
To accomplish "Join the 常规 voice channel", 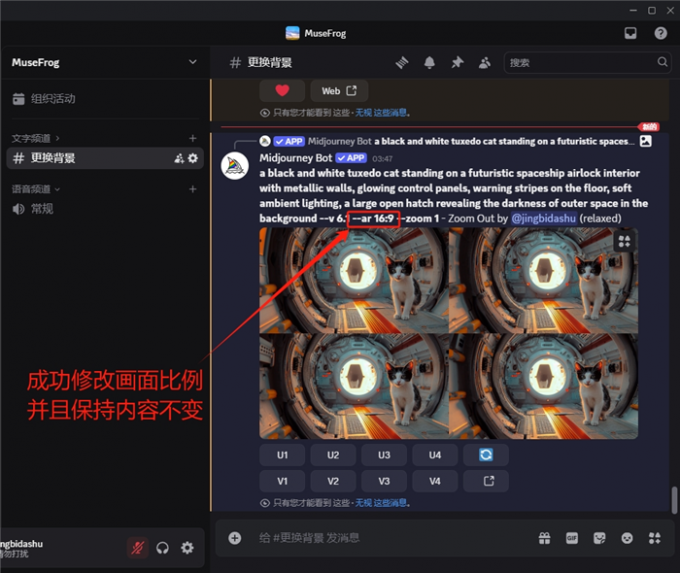I will 33,209.
